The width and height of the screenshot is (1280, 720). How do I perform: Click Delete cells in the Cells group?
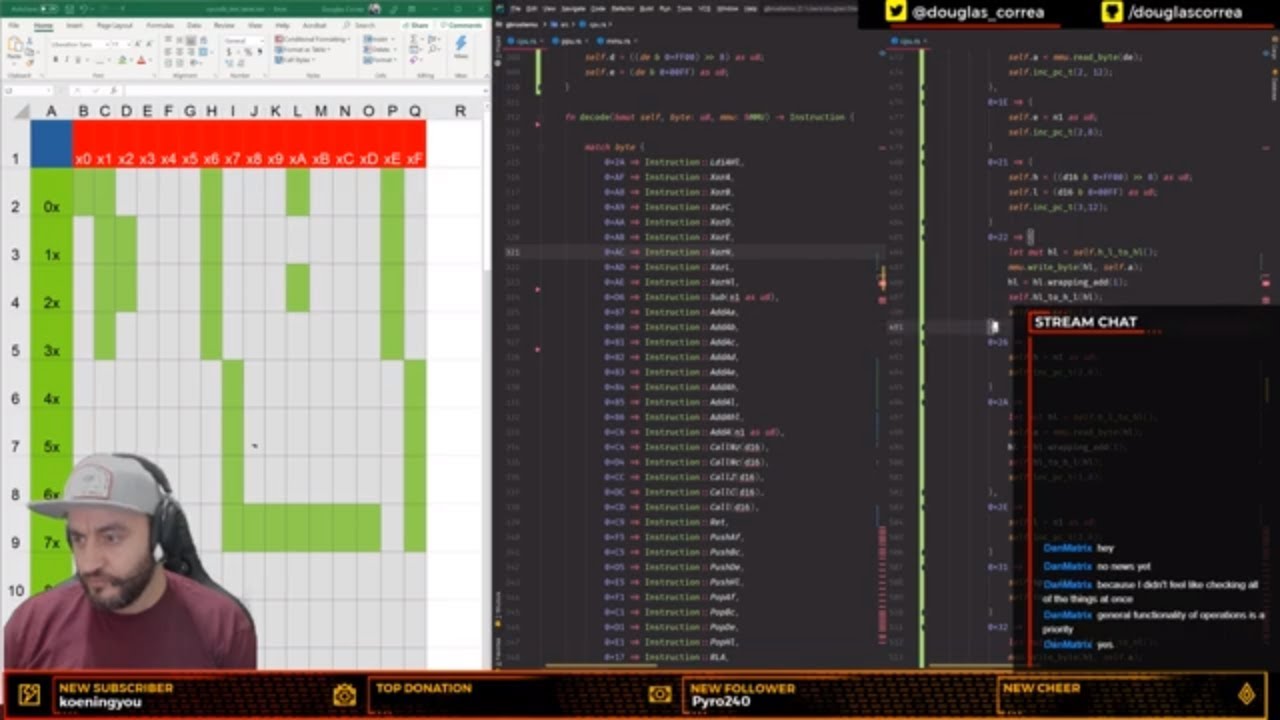(380, 49)
